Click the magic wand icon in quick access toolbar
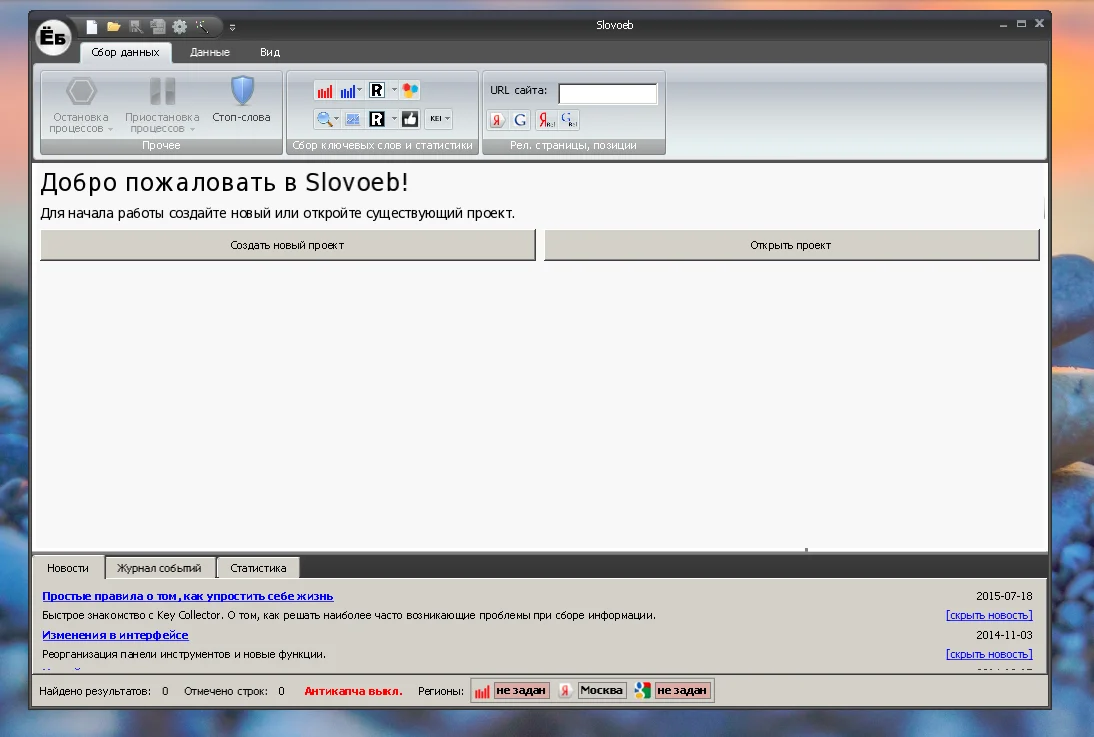This screenshot has width=1094, height=737. pyautogui.click(x=202, y=27)
